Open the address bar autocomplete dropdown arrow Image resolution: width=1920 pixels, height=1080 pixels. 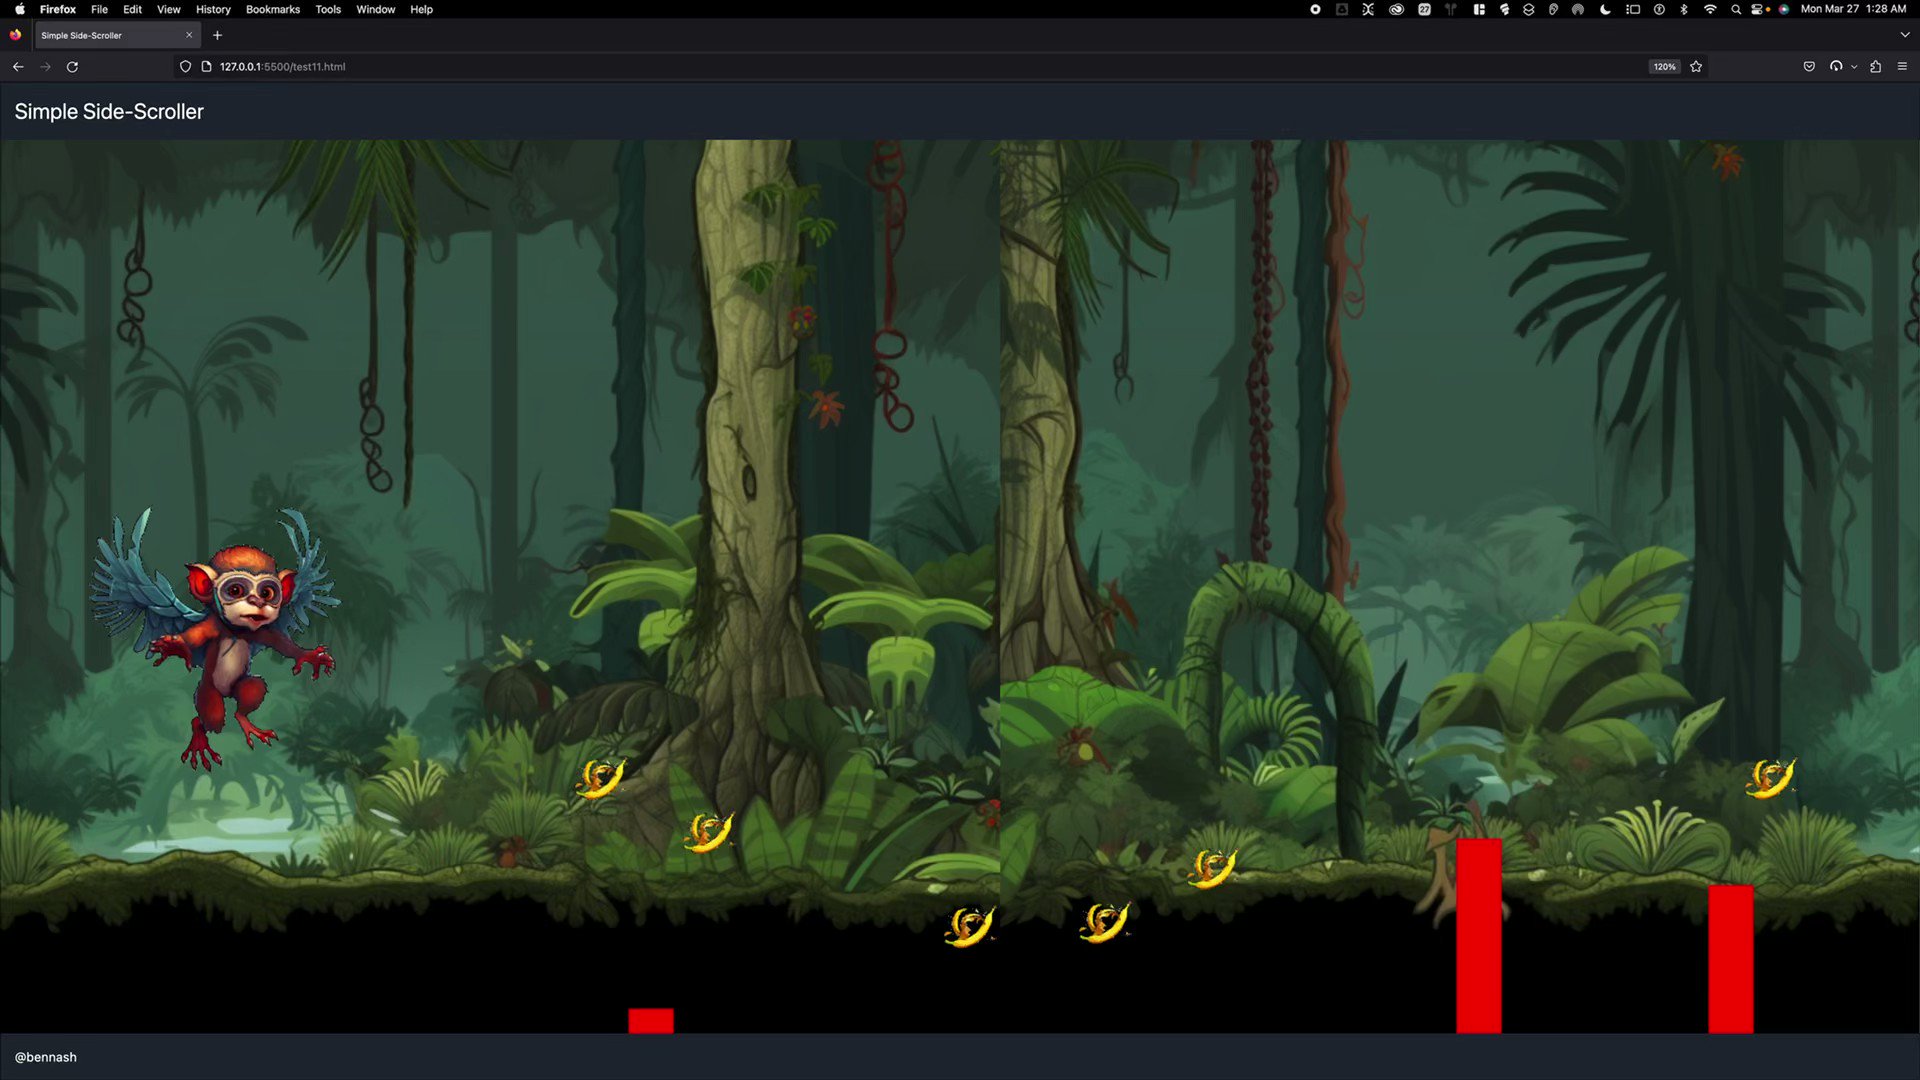tap(1903, 34)
